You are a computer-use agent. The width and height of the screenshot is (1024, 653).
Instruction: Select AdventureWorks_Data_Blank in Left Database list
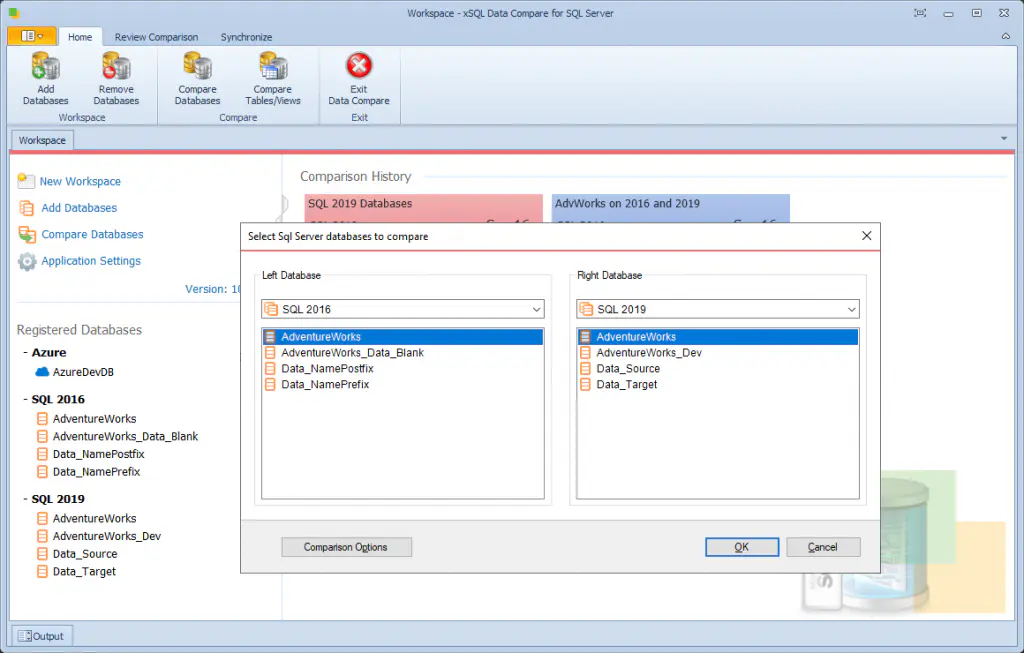click(x=403, y=353)
